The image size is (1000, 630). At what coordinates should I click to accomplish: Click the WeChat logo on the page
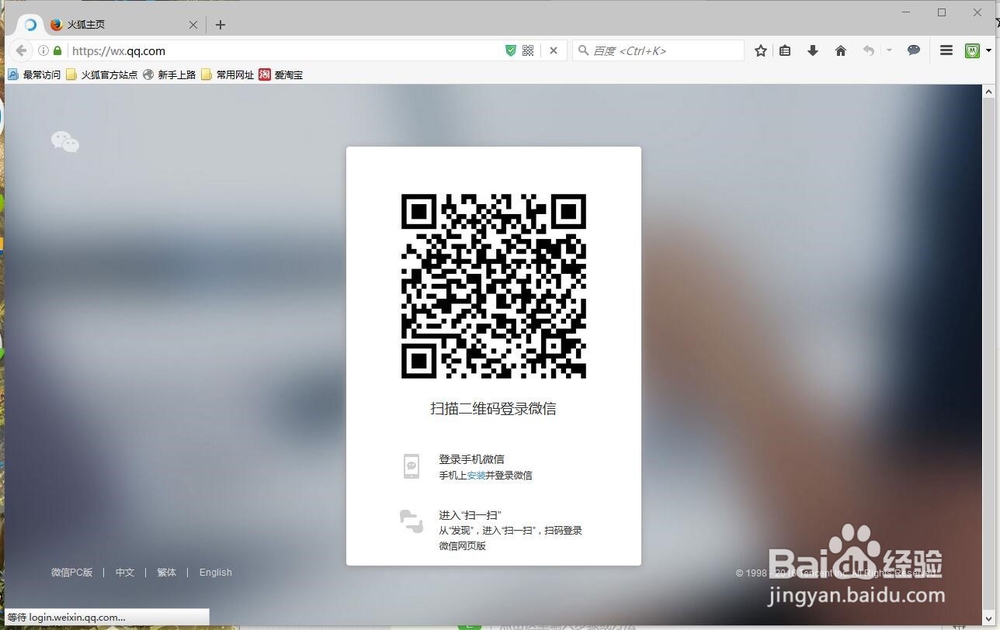pos(64,142)
